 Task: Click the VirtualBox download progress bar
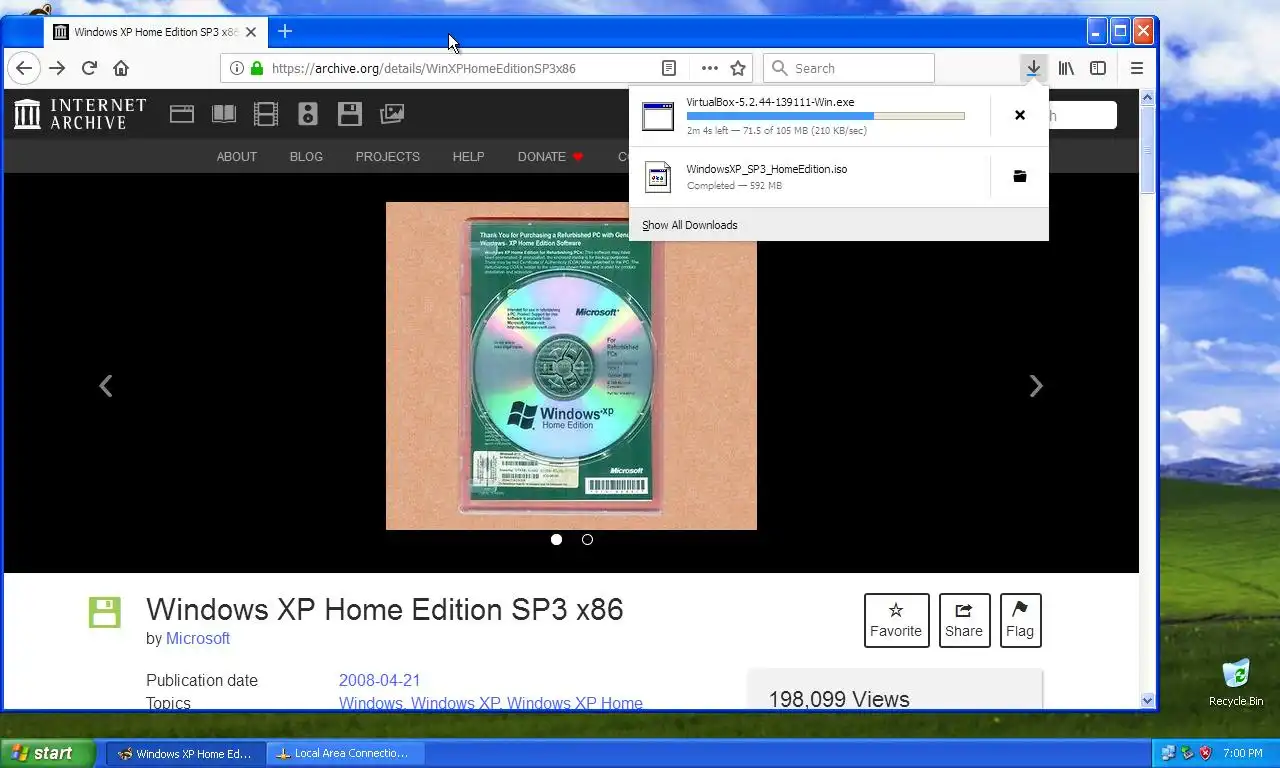tap(825, 116)
